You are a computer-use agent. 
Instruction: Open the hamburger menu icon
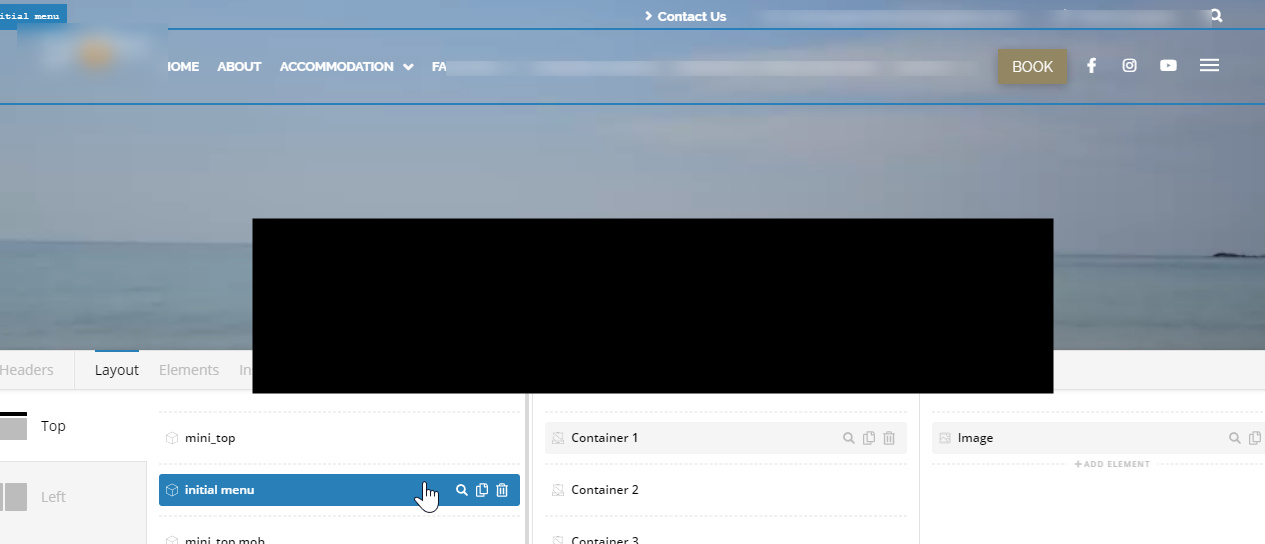tap(1209, 66)
